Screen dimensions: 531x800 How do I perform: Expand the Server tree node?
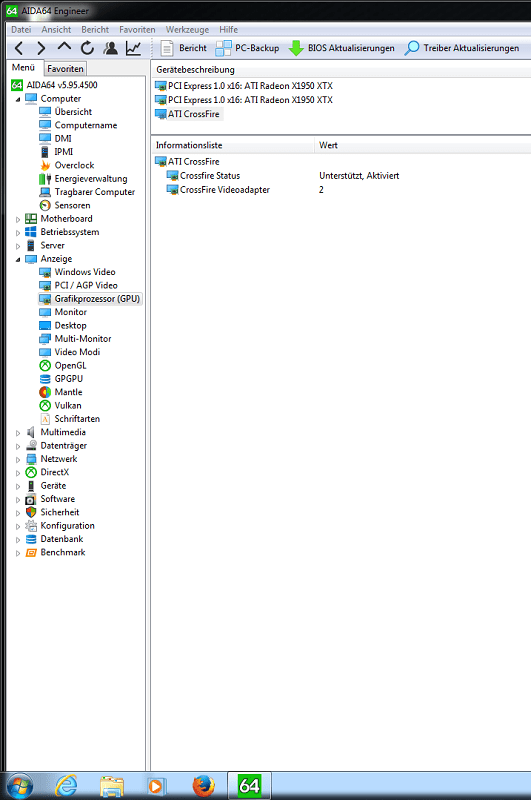click(x=18, y=246)
